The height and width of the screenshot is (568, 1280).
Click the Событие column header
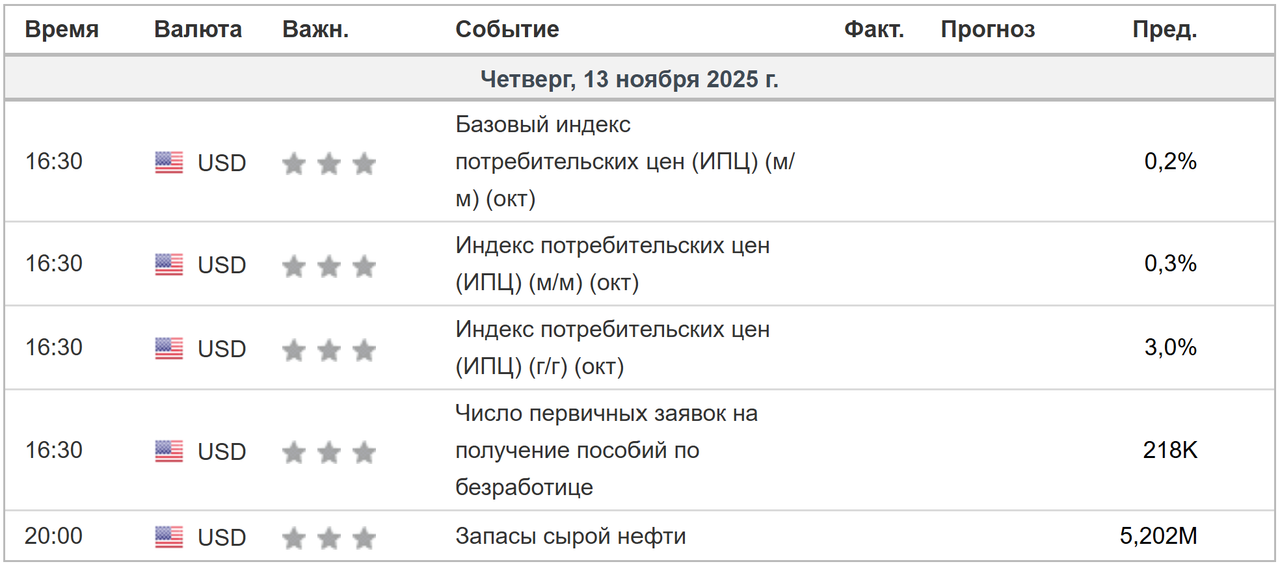507,30
